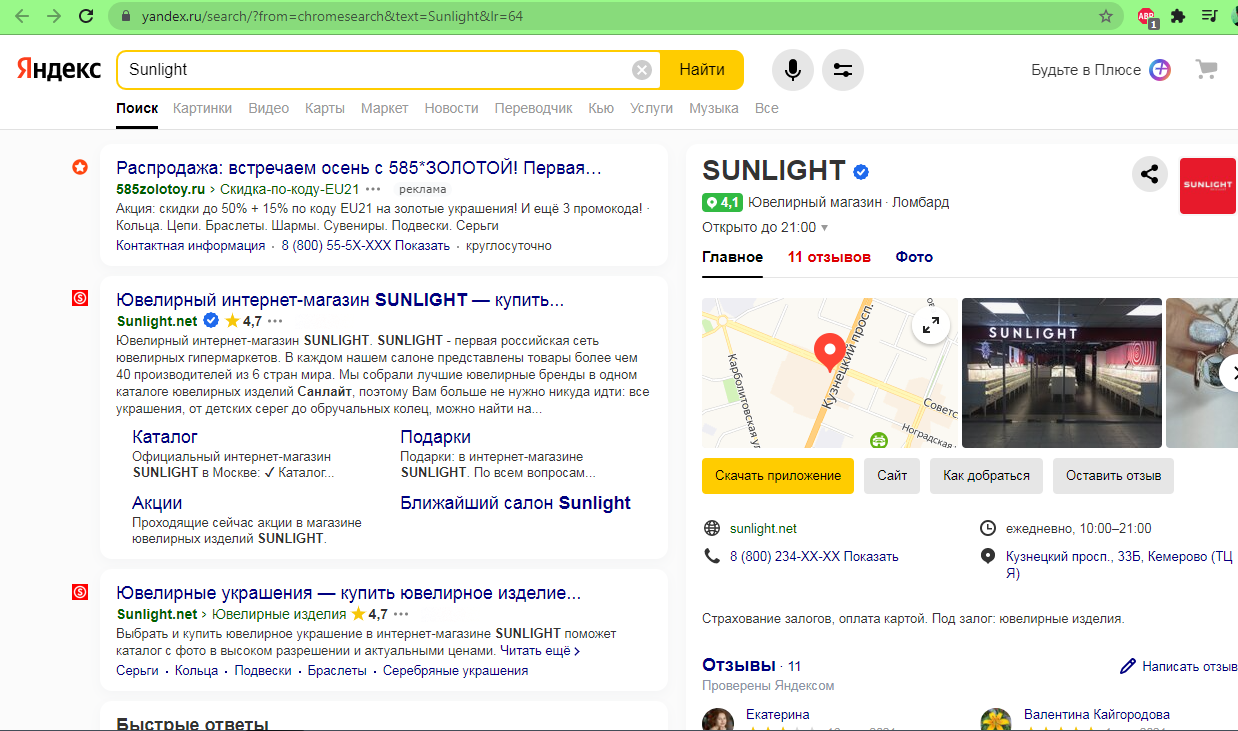Viewport: 1238px width, 731px height.
Task: Click the 'Как добраться' button
Action: coord(986,476)
